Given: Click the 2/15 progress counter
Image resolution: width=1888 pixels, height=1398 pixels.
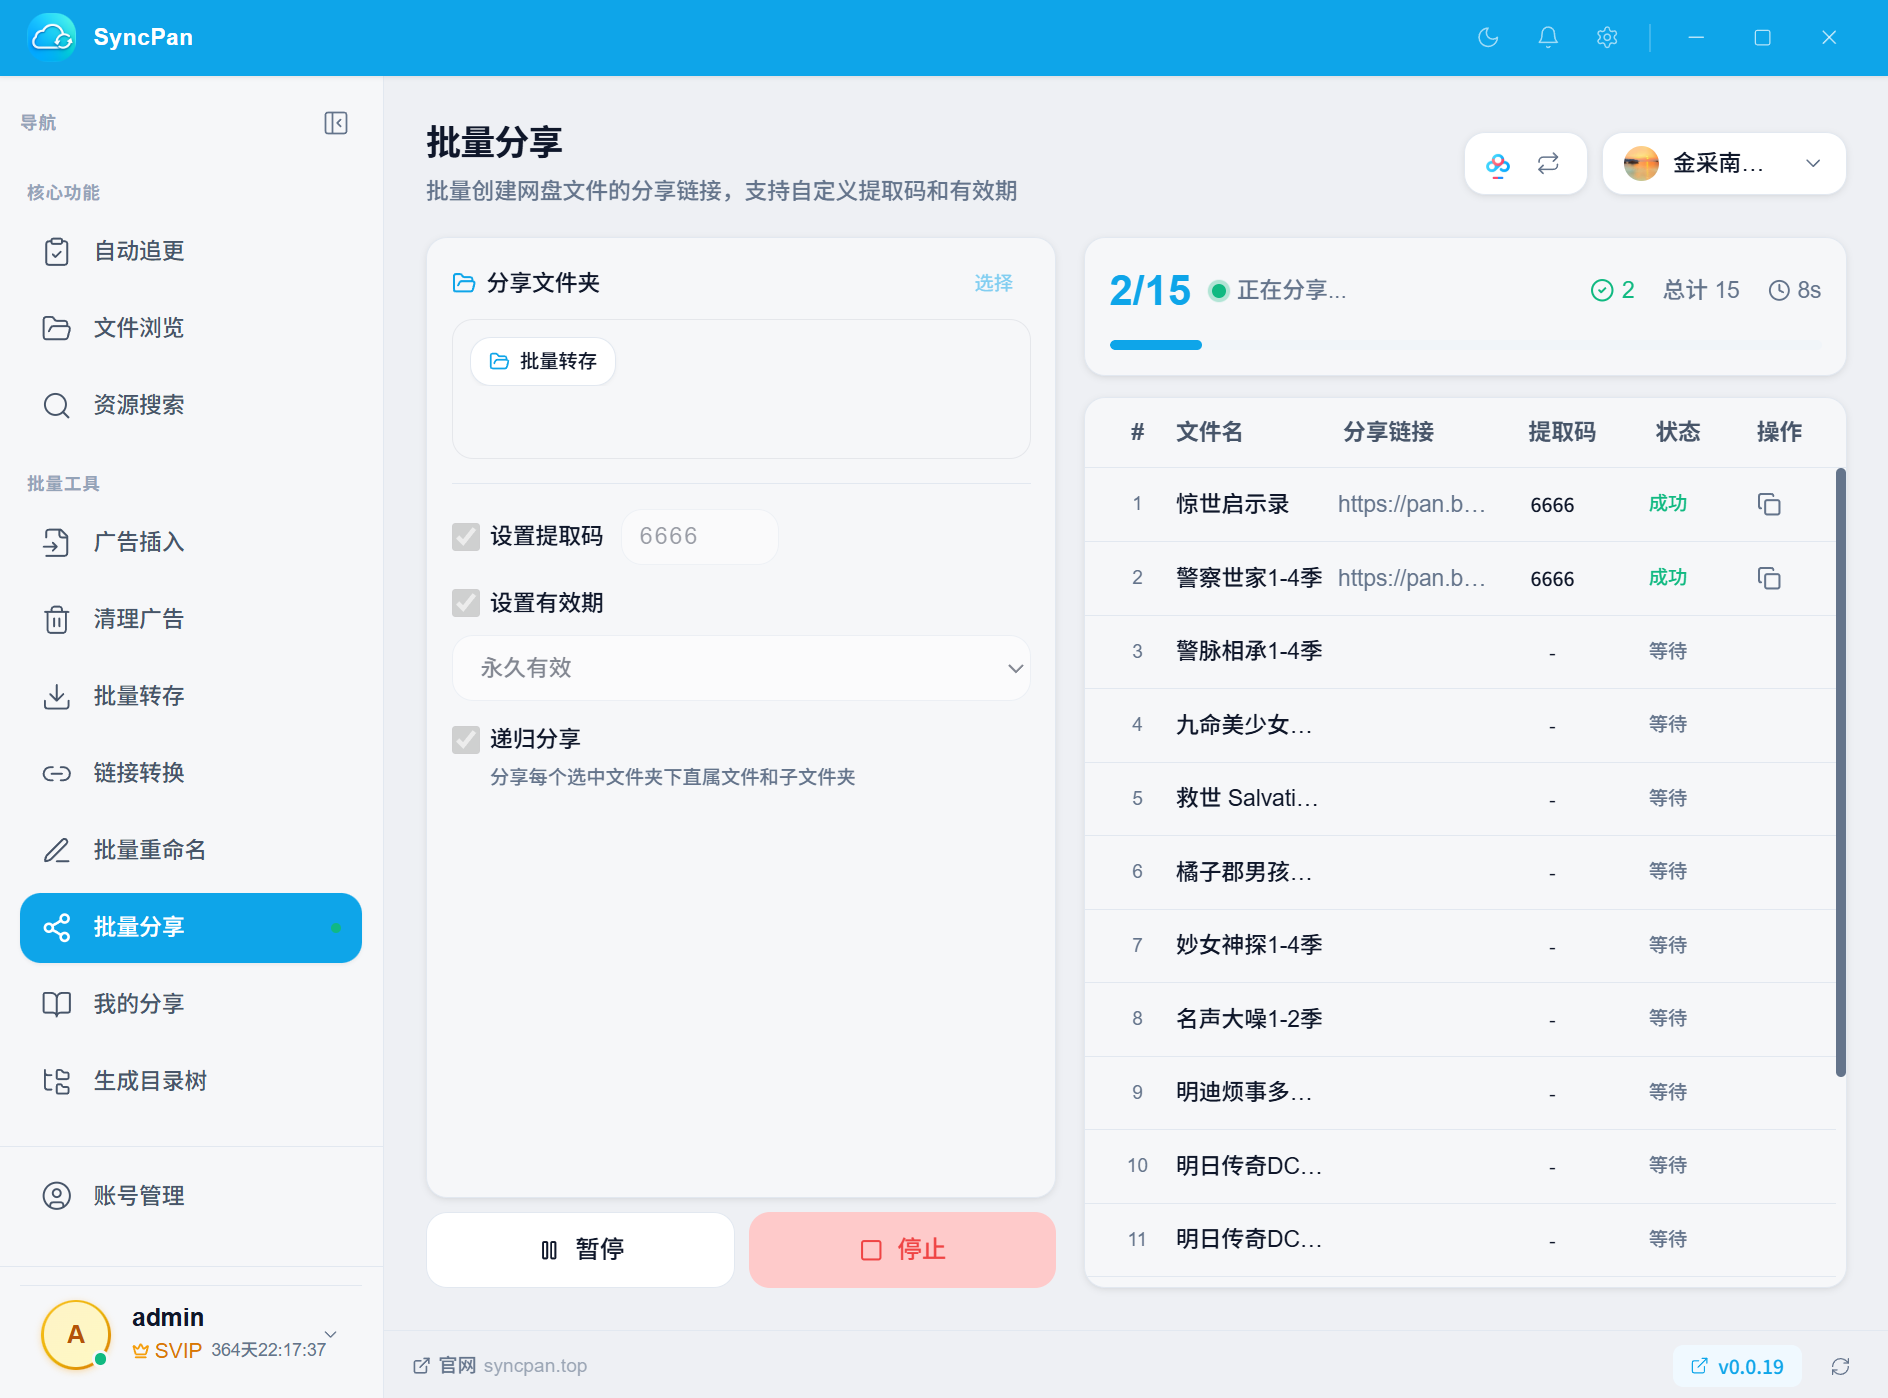Looking at the screenshot, I should [1150, 291].
